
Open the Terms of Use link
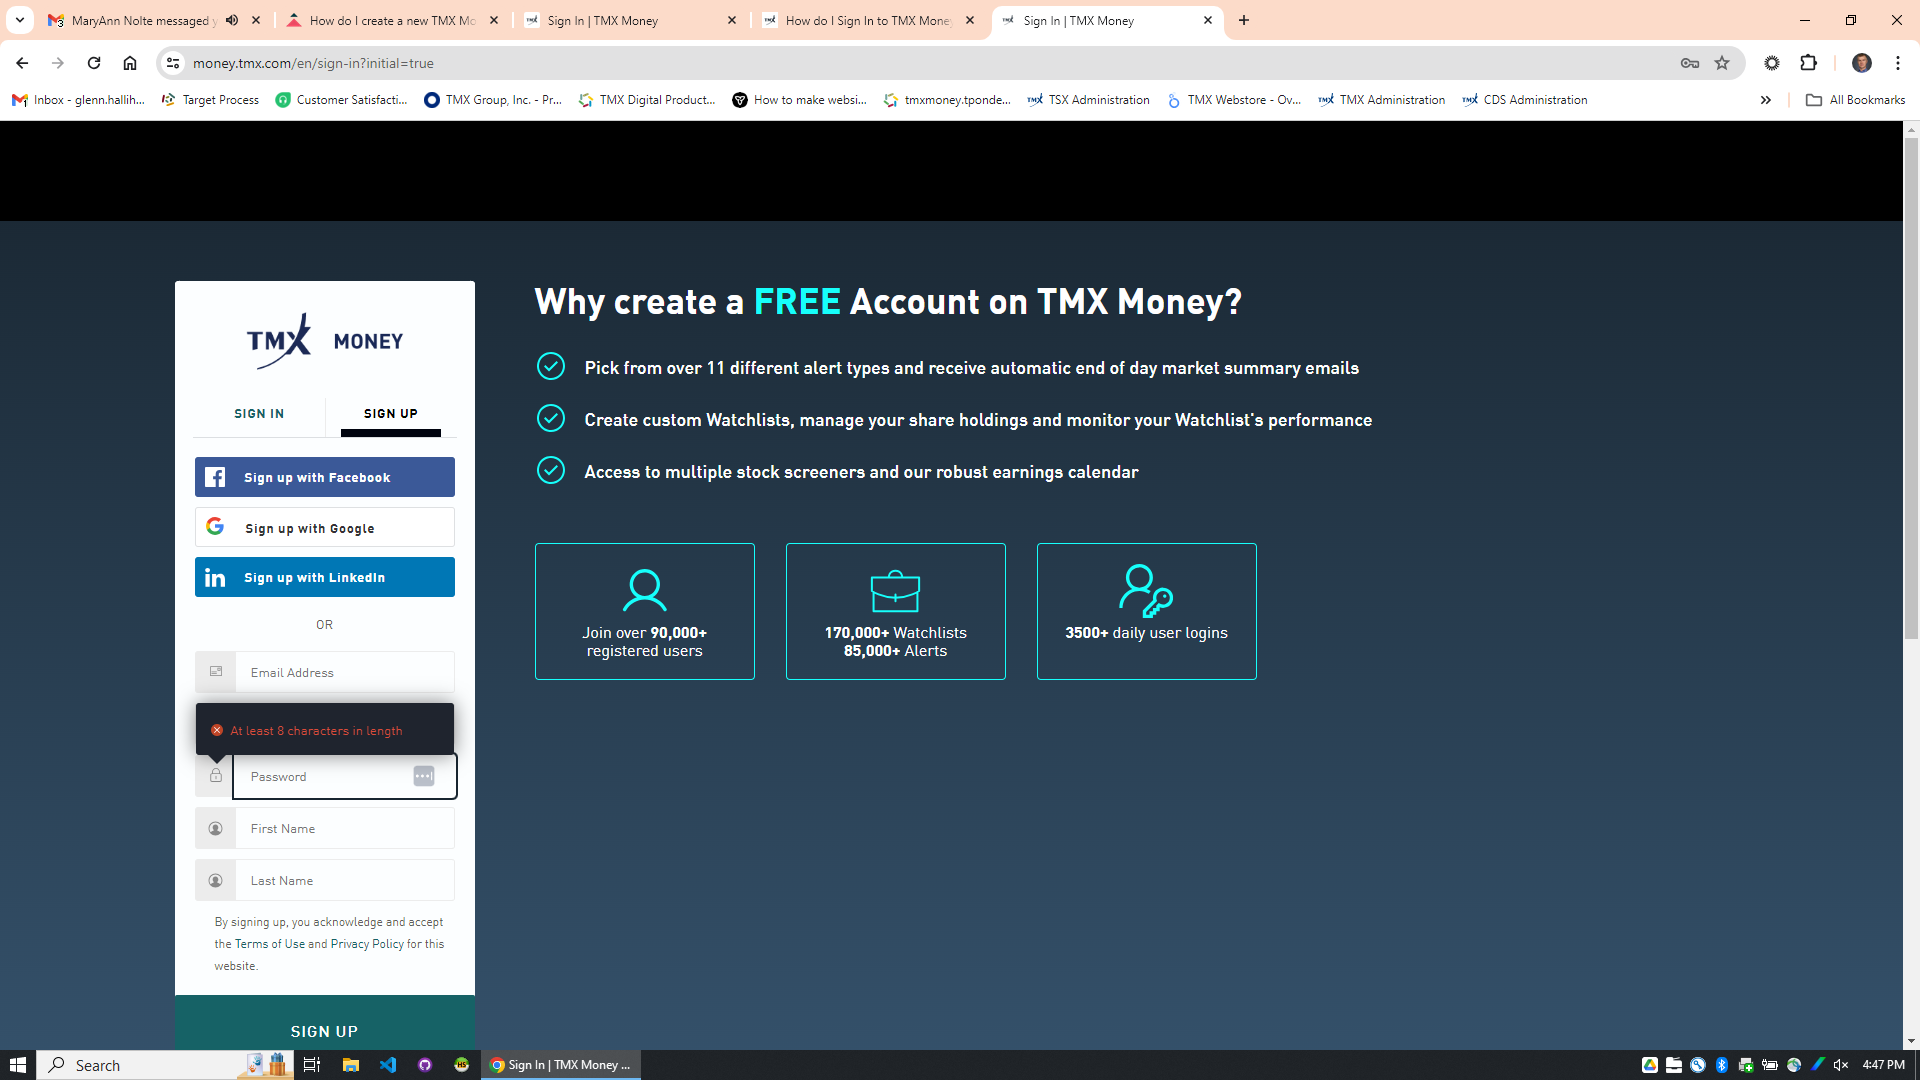tap(269, 944)
